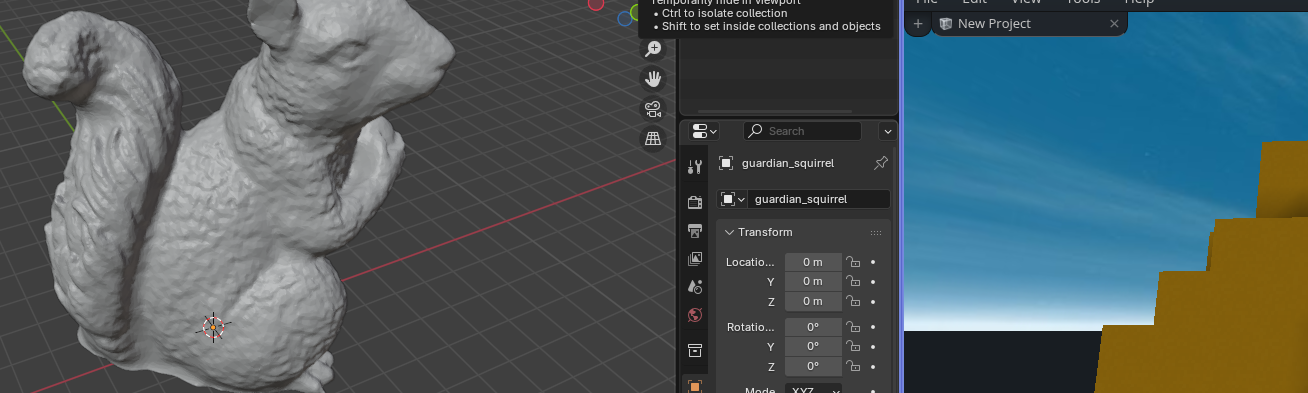Image resolution: width=1308 pixels, height=393 pixels.
Task: Select the pan hand viewport icon
Action: [x=653, y=78]
